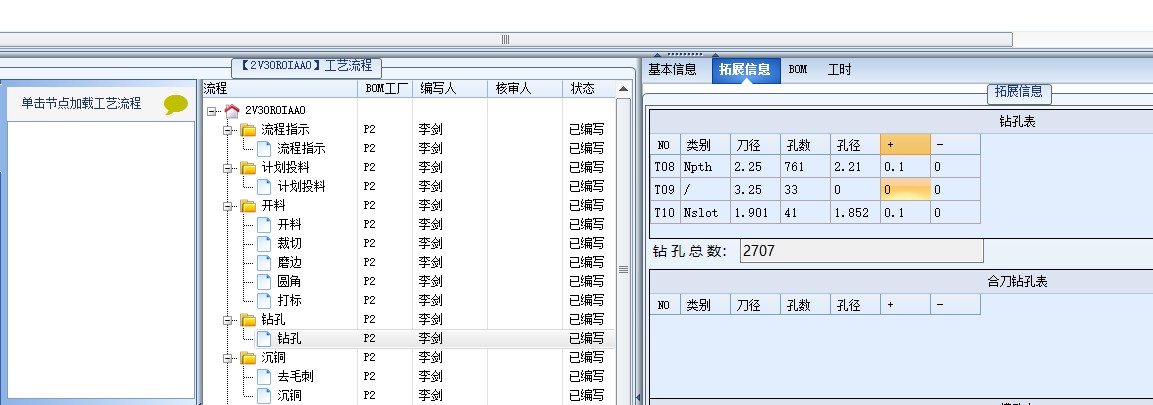Click 单击节点加载工艺流程 panel label
Image resolution: width=1153 pixels, height=405 pixels.
coord(81,104)
